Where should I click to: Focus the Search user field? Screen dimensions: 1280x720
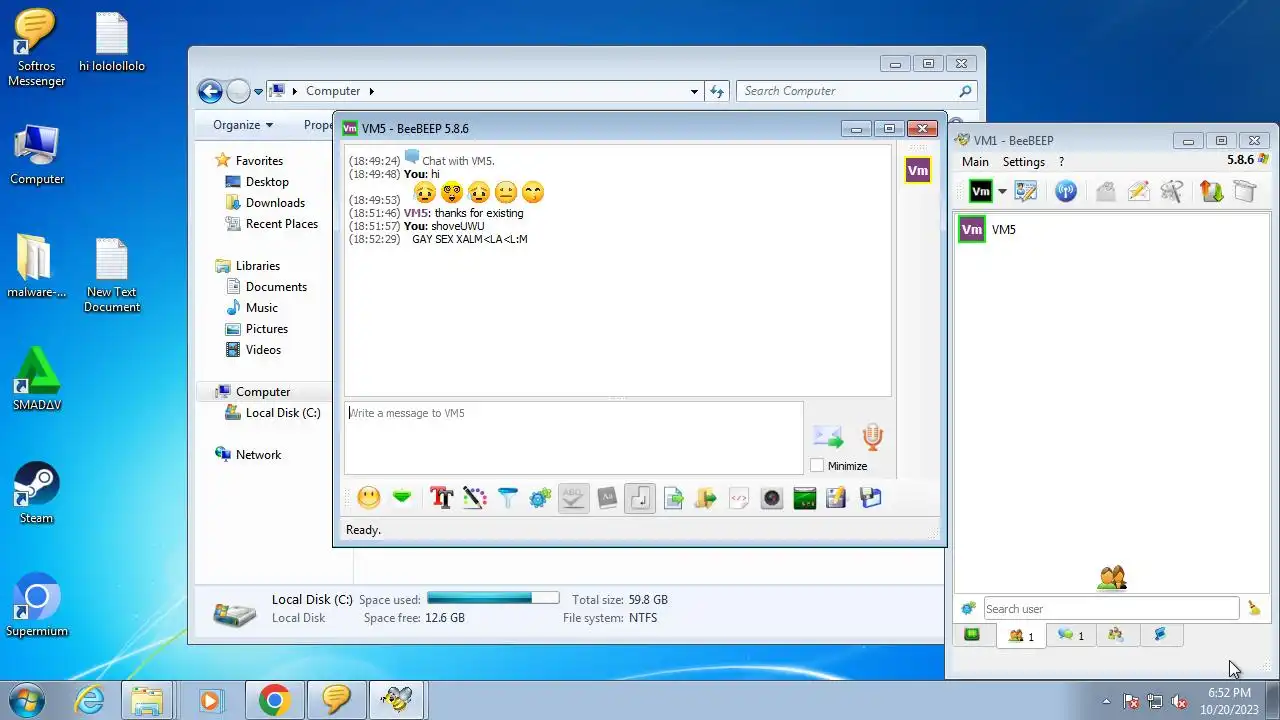pyautogui.click(x=1111, y=608)
